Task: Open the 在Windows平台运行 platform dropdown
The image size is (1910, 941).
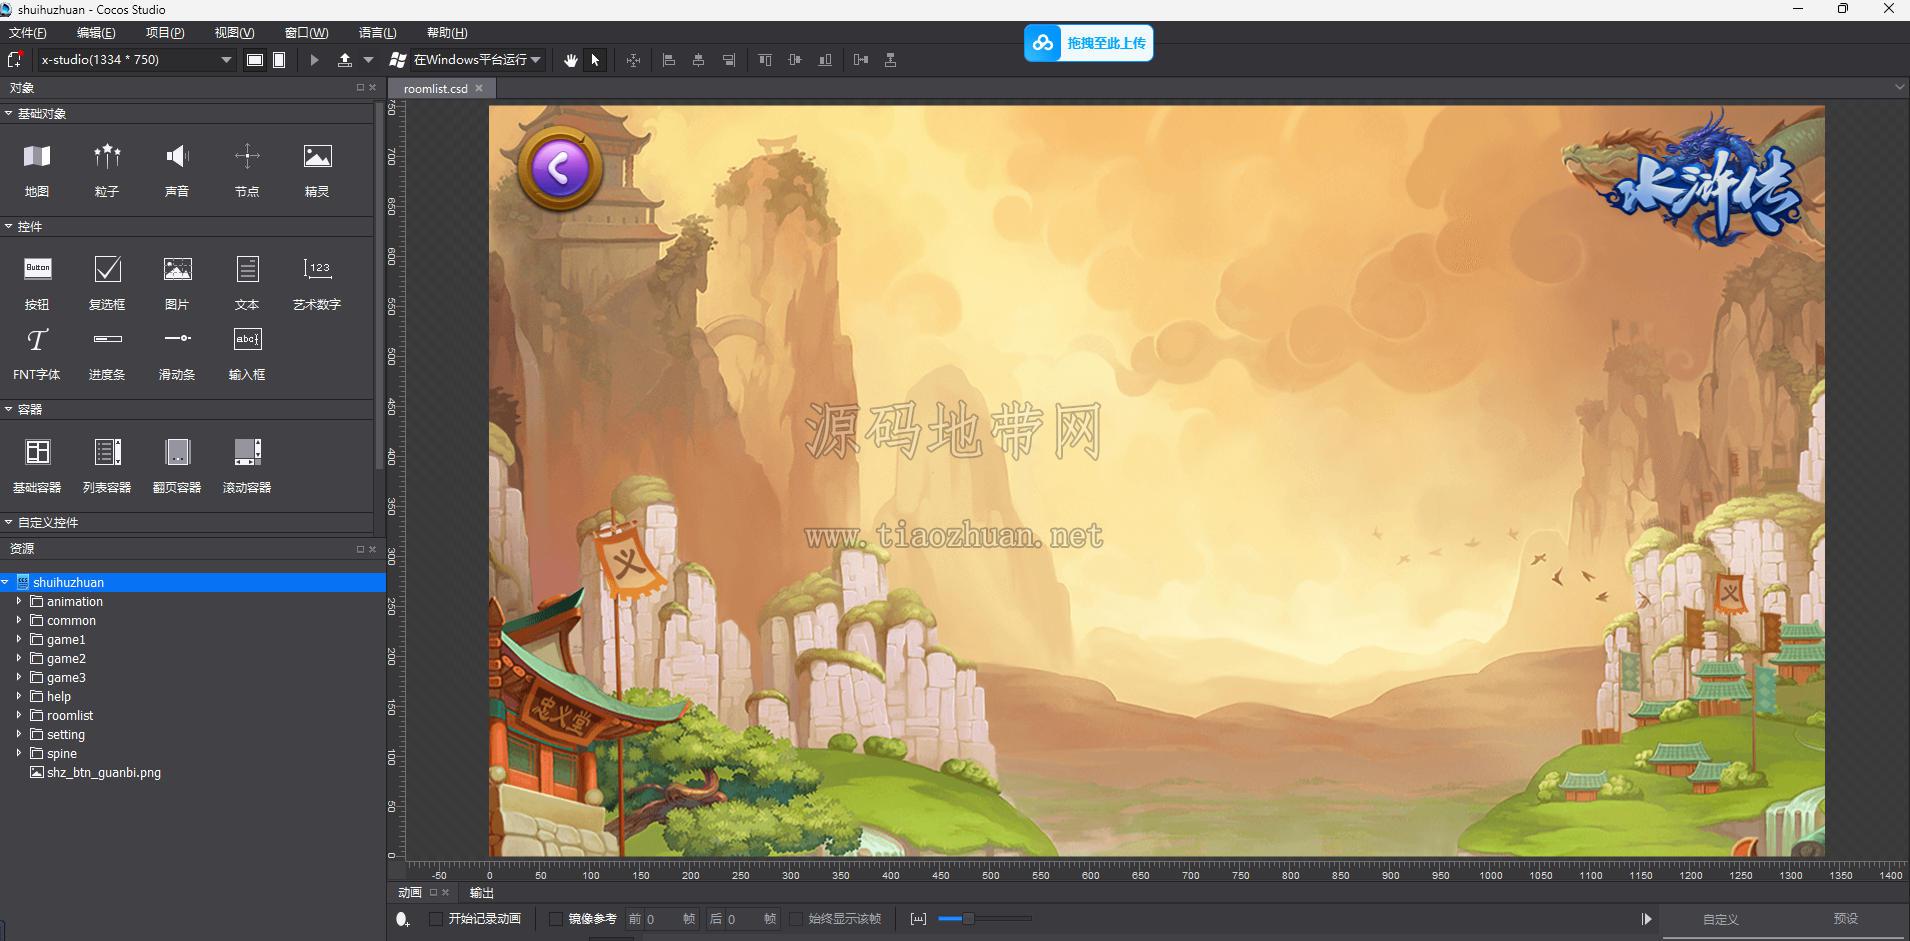Action: tap(478, 60)
